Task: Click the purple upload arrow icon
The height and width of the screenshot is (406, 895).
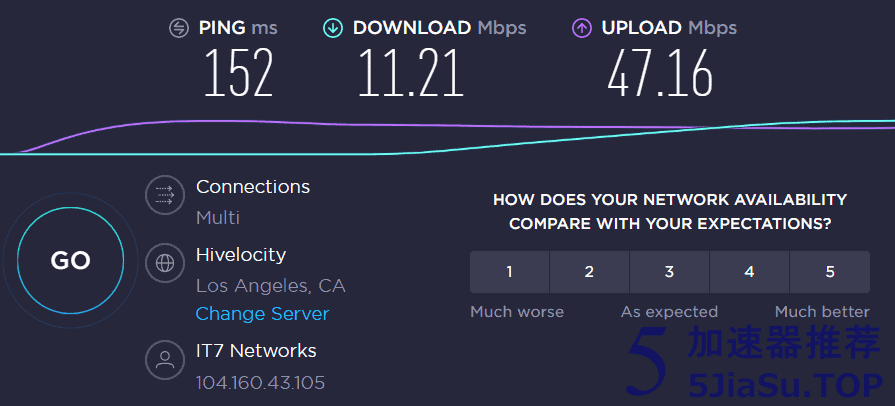Action: 582,28
